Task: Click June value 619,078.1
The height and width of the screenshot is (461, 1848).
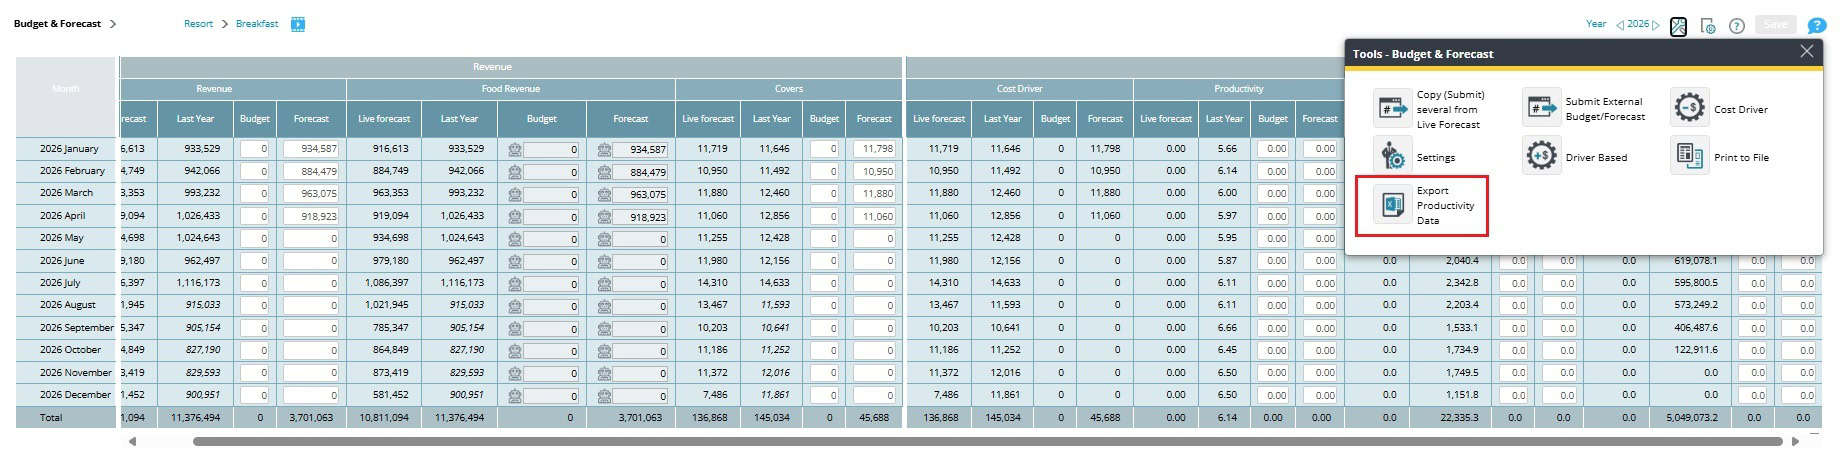Action: click(x=1696, y=261)
